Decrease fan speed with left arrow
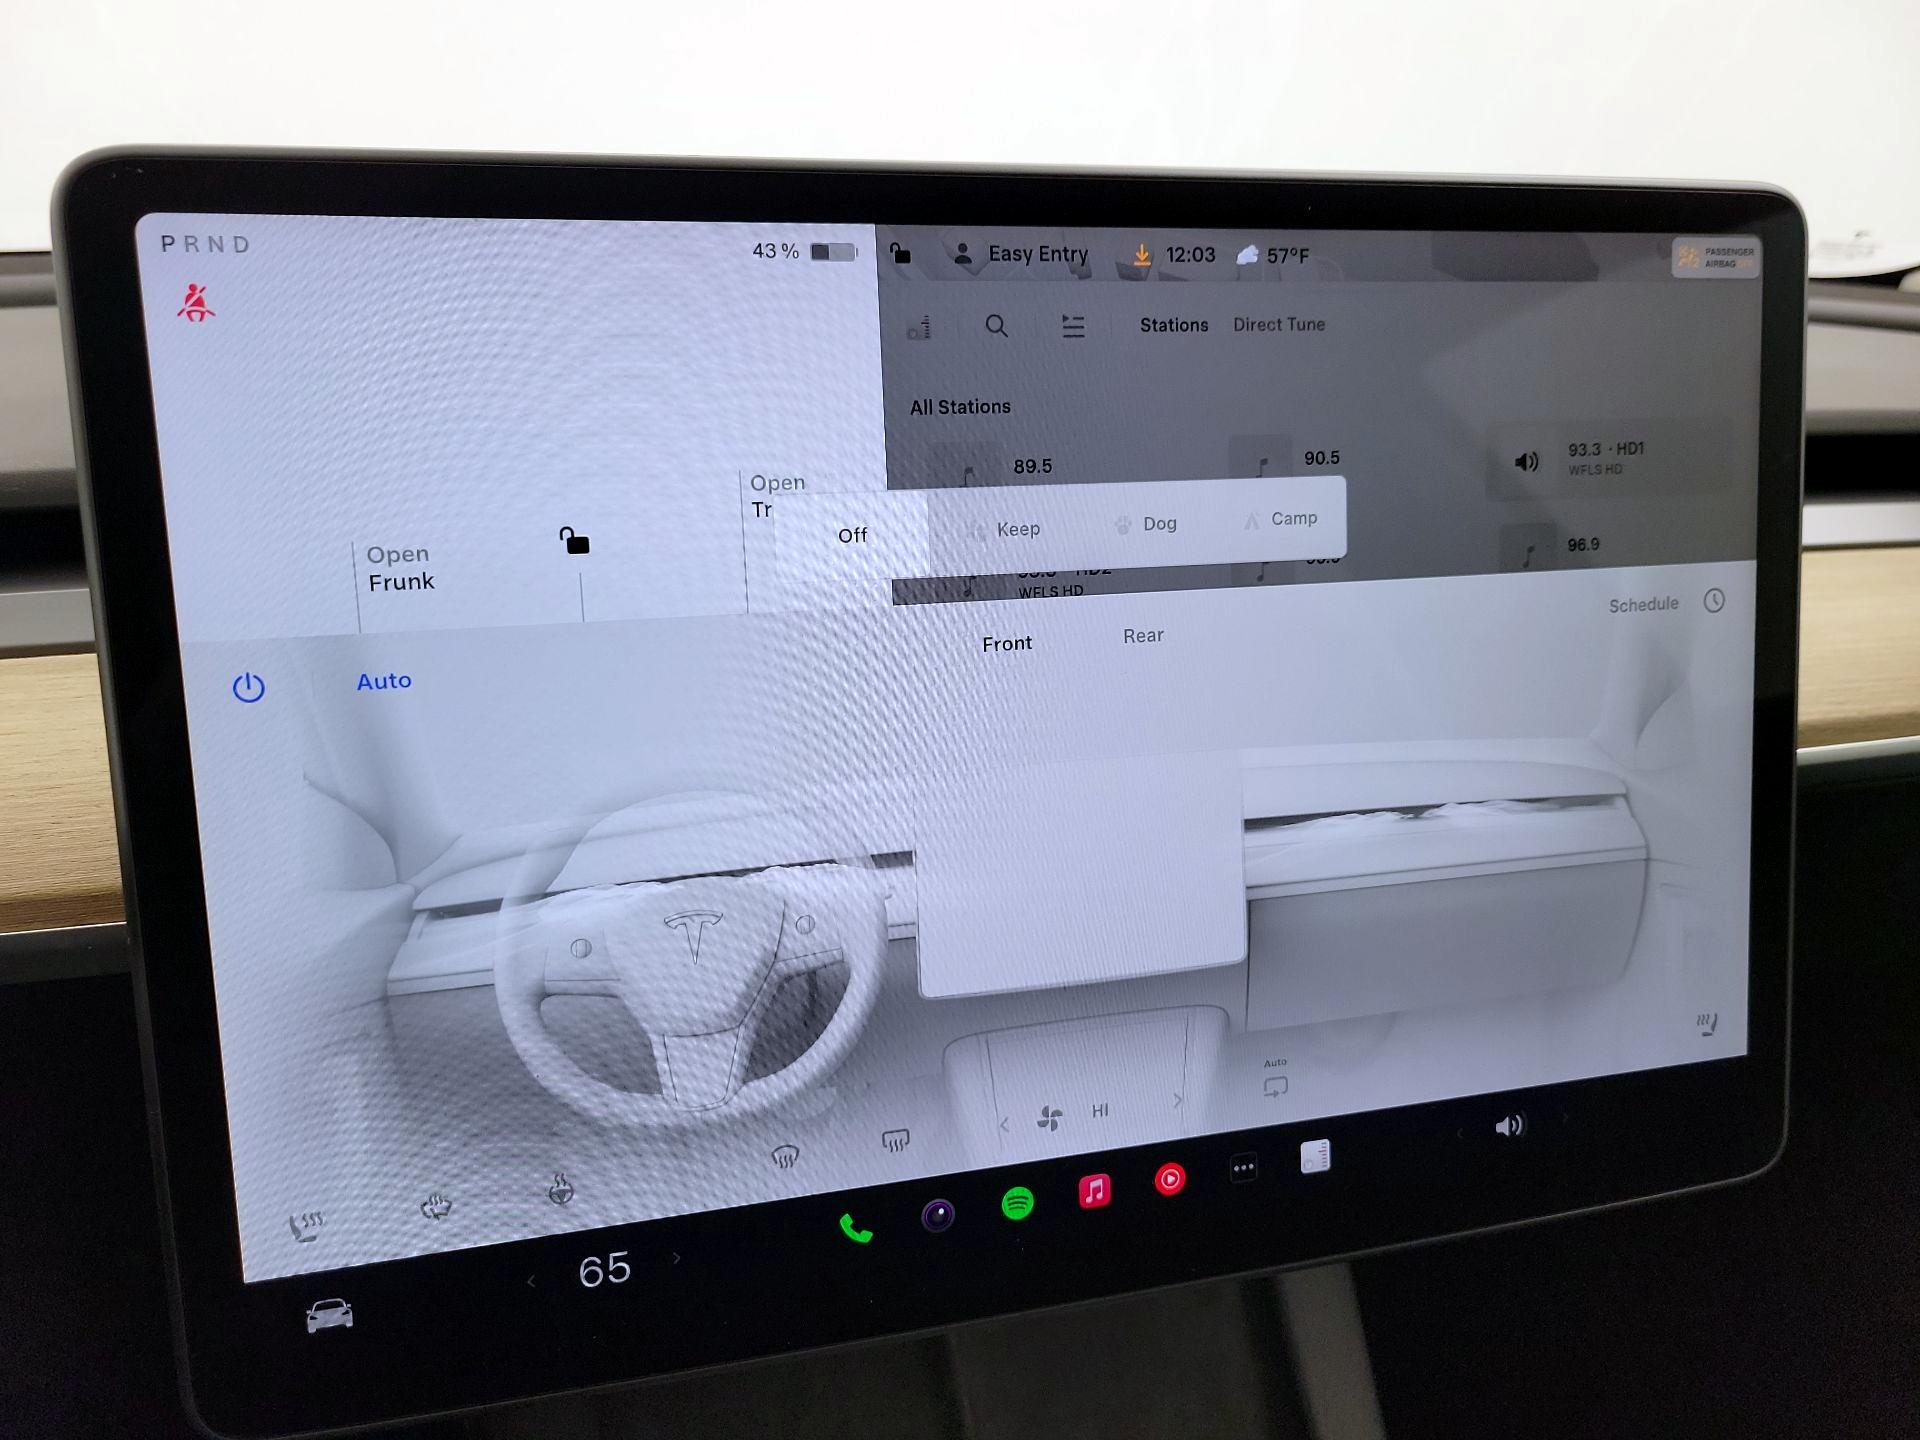Screen dimensions: 1920x1440 (1004, 1125)
